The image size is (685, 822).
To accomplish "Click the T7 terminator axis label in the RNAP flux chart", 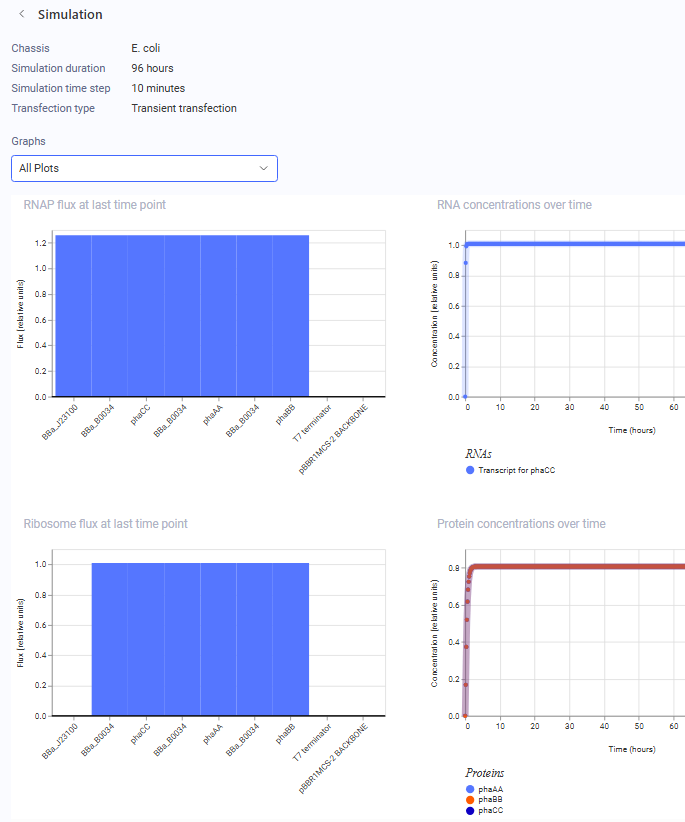I will pyautogui.click(x=312, y=423).
